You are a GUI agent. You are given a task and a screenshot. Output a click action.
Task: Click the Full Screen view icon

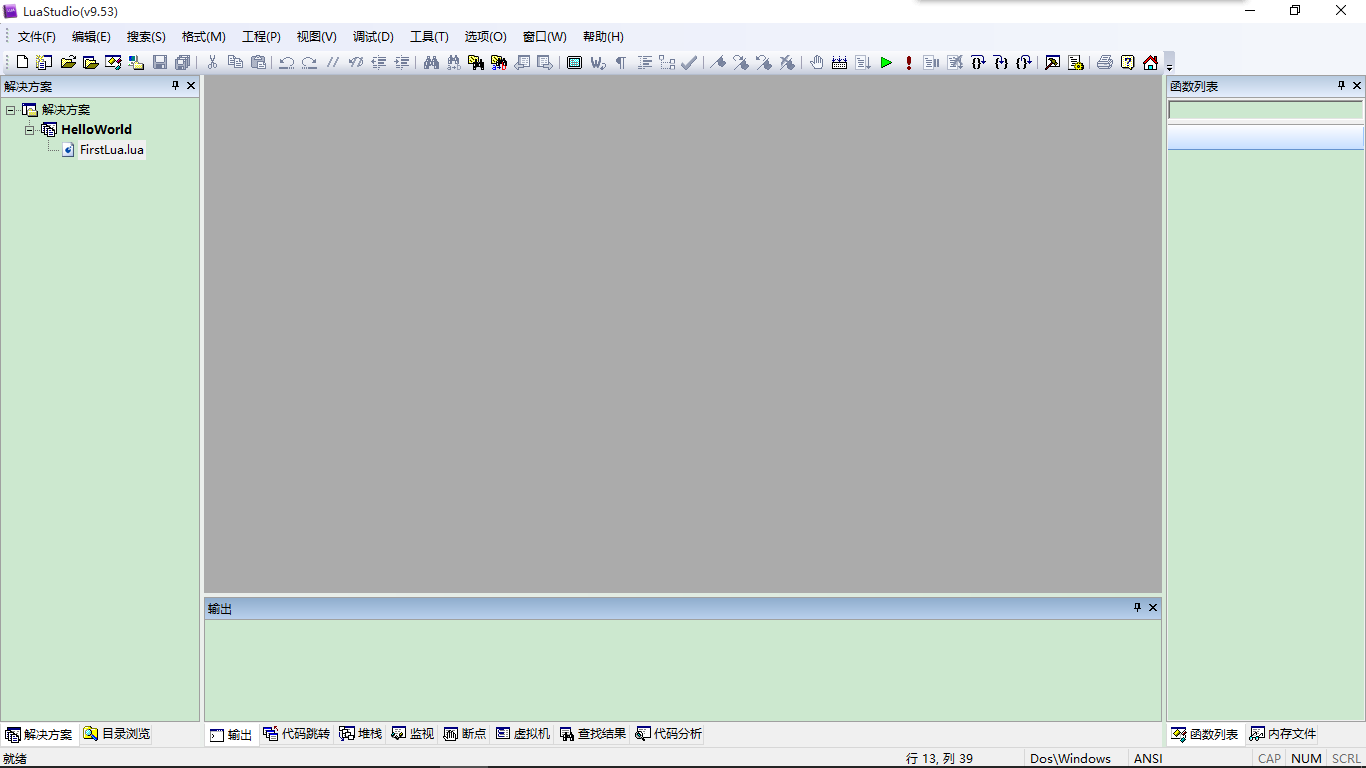574,62
